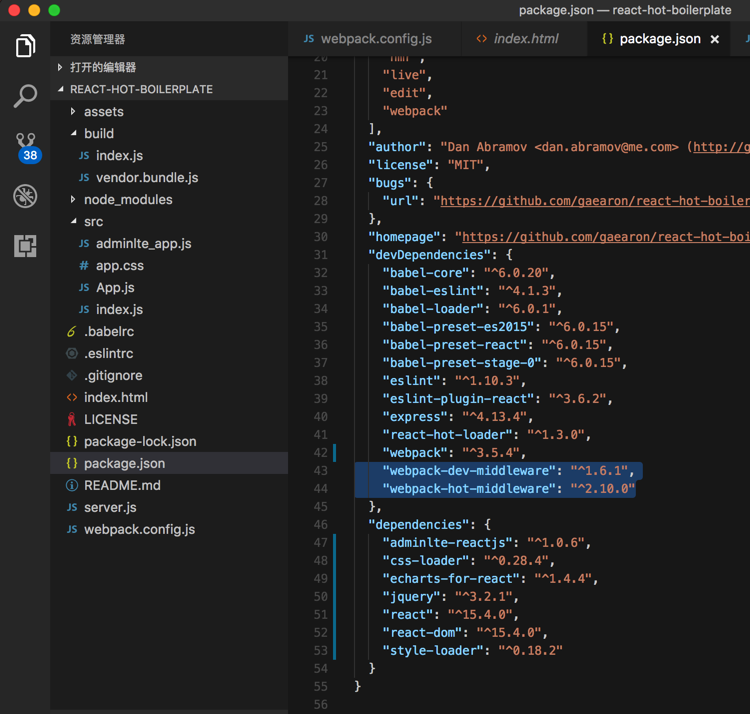Expand the node_modules folder
Image resolution: width=750 pixels, height=714 pixels.
pos(127,199)
